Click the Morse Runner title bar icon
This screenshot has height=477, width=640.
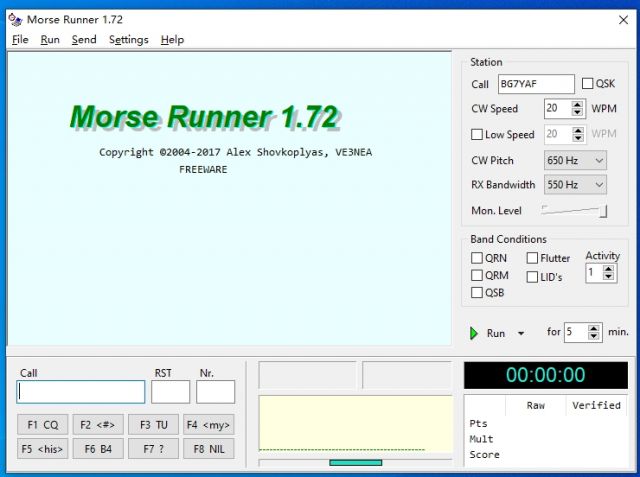15,20
